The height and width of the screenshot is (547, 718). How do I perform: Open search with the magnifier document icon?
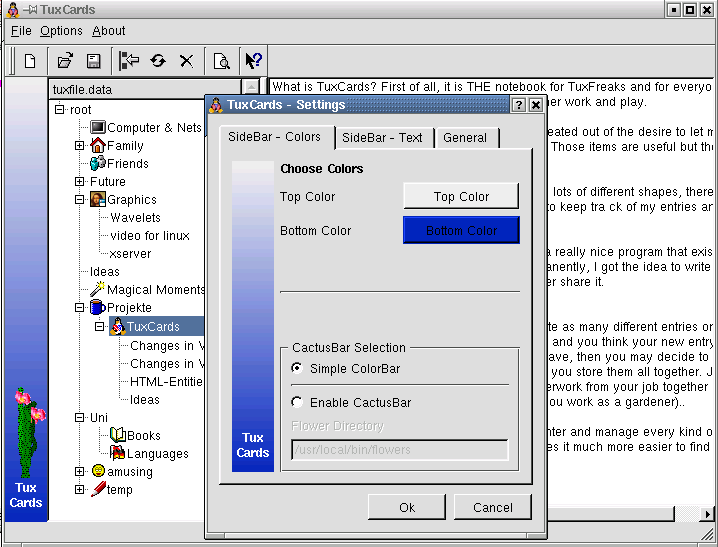[222, 61]
